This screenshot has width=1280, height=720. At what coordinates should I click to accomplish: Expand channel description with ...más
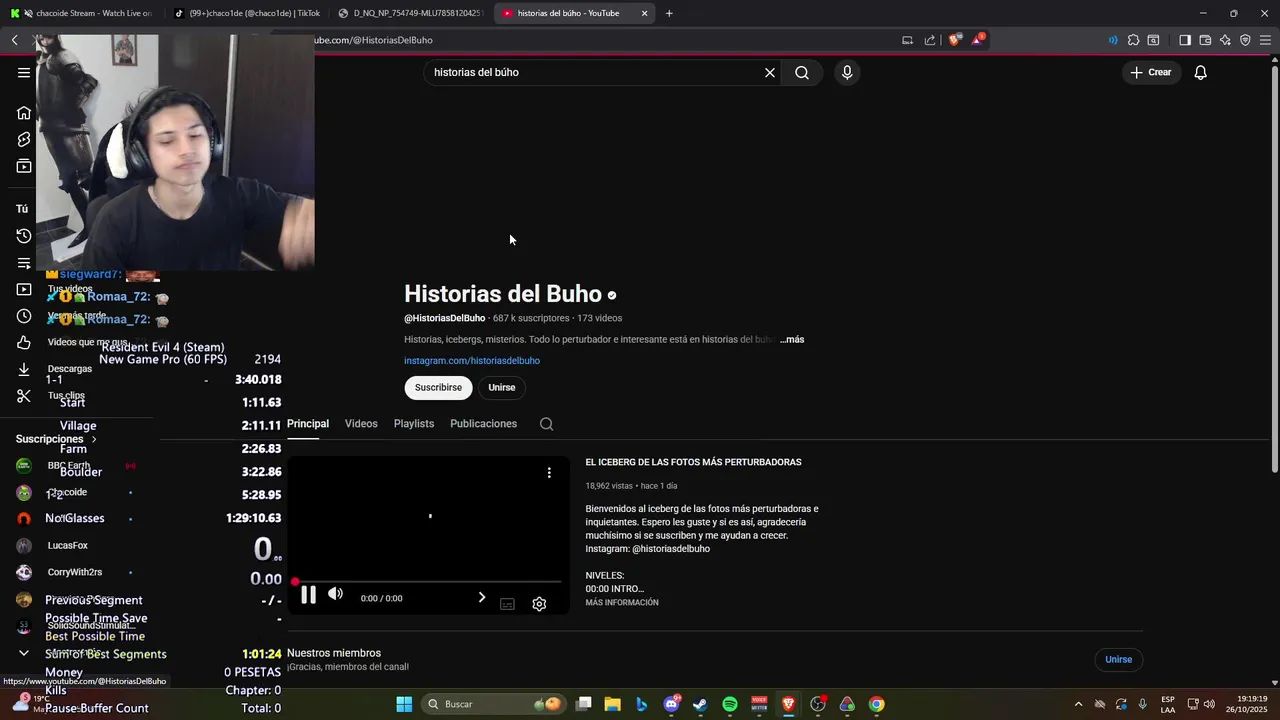click(x=792, y=340)
